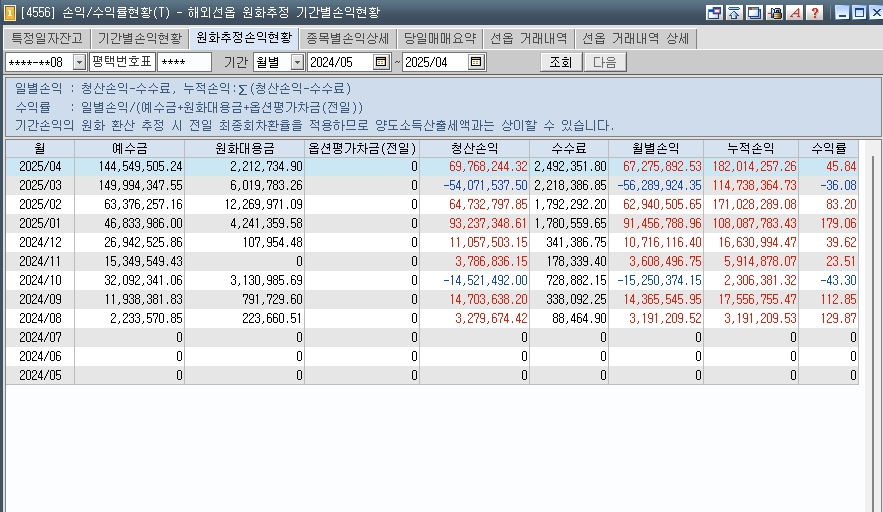The height and width of the screenshot is (512, 883).
Task: Select the 2024/11 row month cell
Action: point(40,261)
